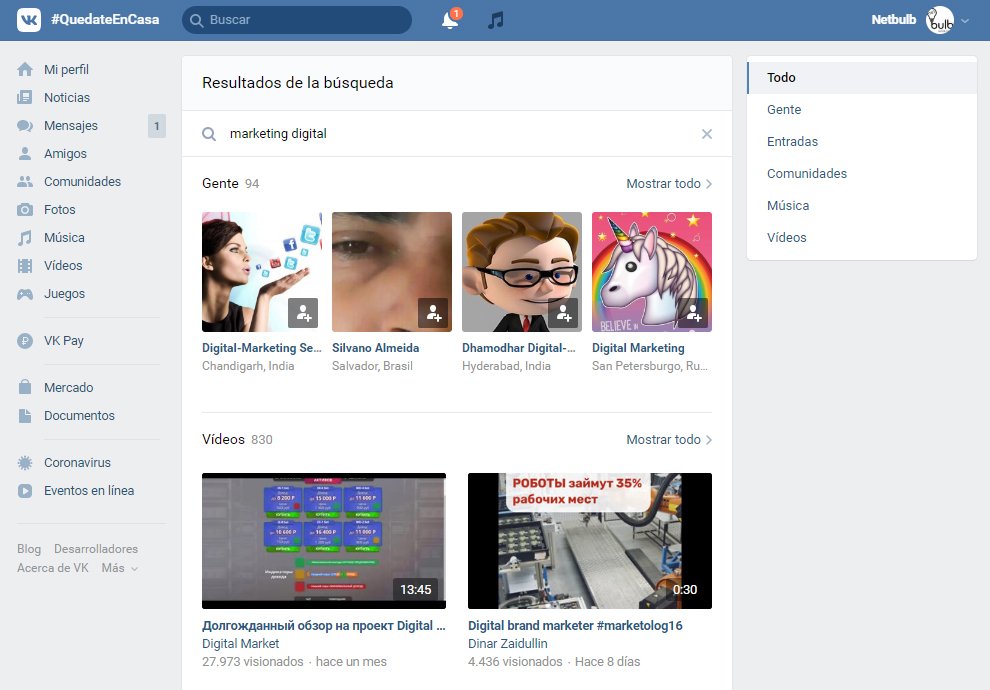Expand the Netbulb profile dropdown menu
This screenshot has height=690, width=990.
point(963,20)
